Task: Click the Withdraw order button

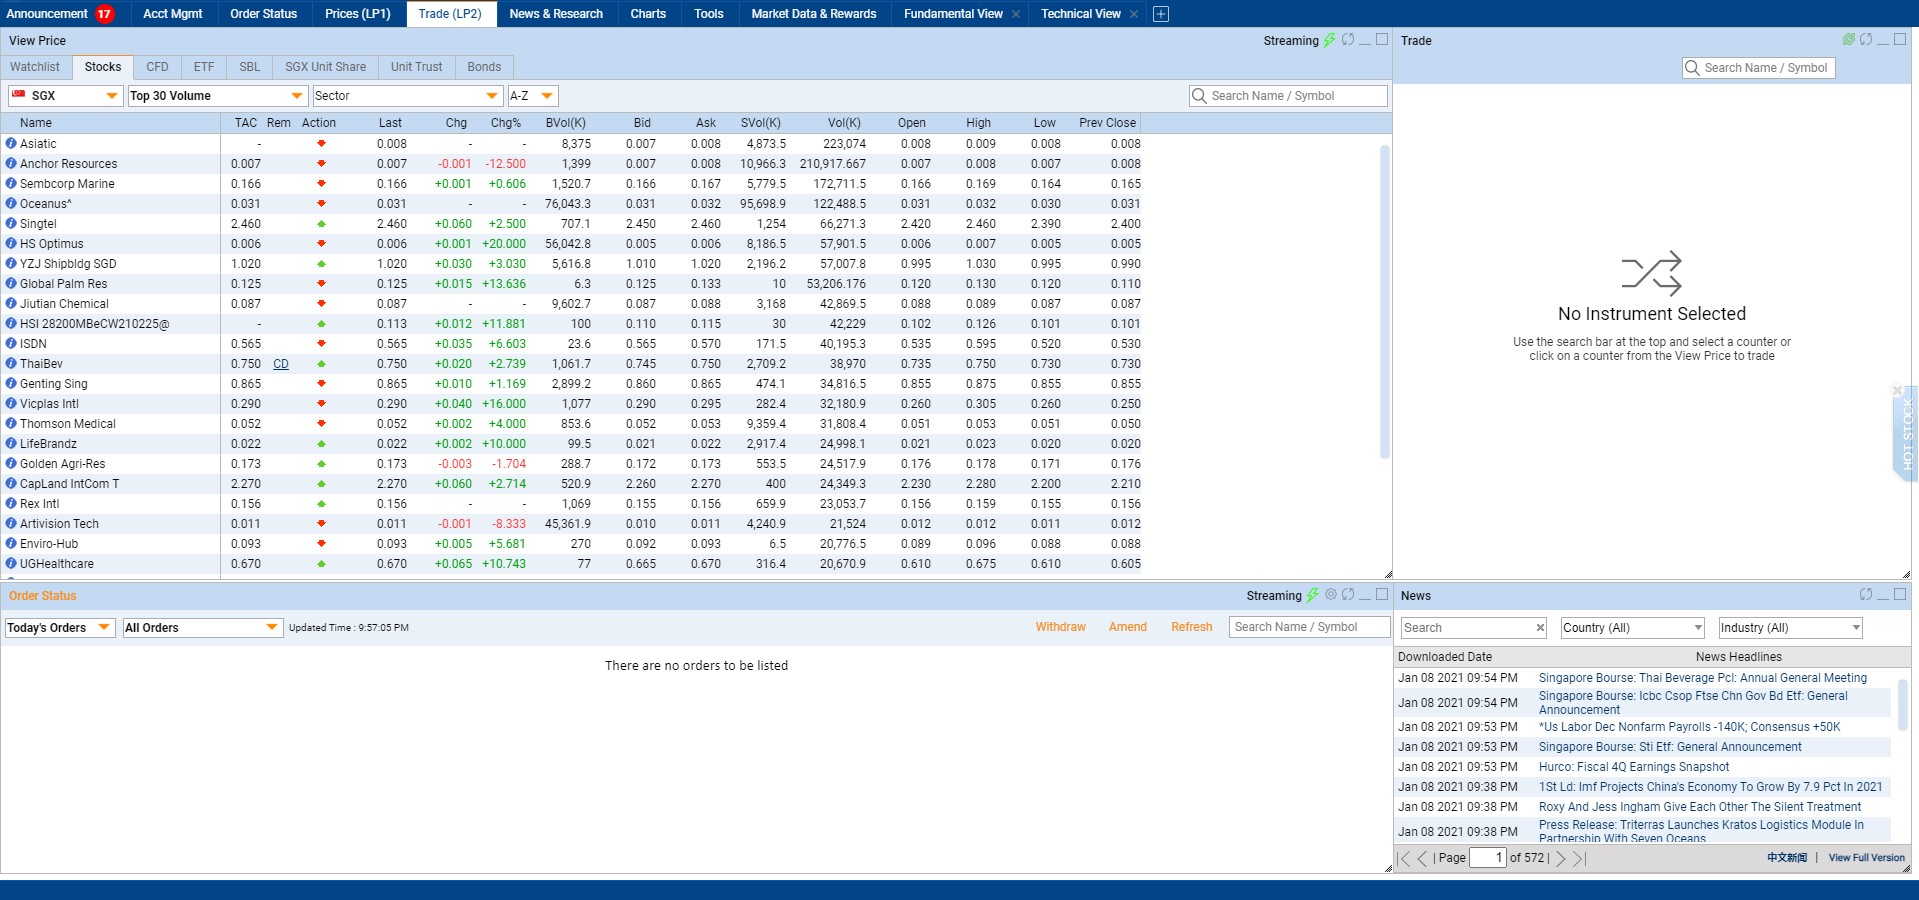Action: [x=1060, y=627]
